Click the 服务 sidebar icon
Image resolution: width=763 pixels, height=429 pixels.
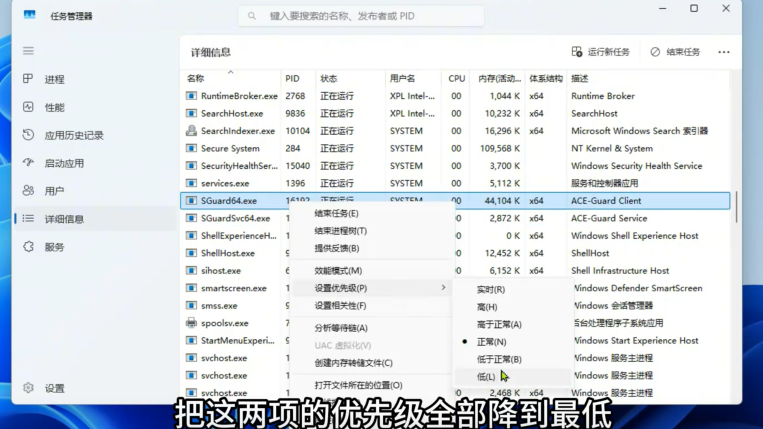pyautogui.click(x=28, y=247)
